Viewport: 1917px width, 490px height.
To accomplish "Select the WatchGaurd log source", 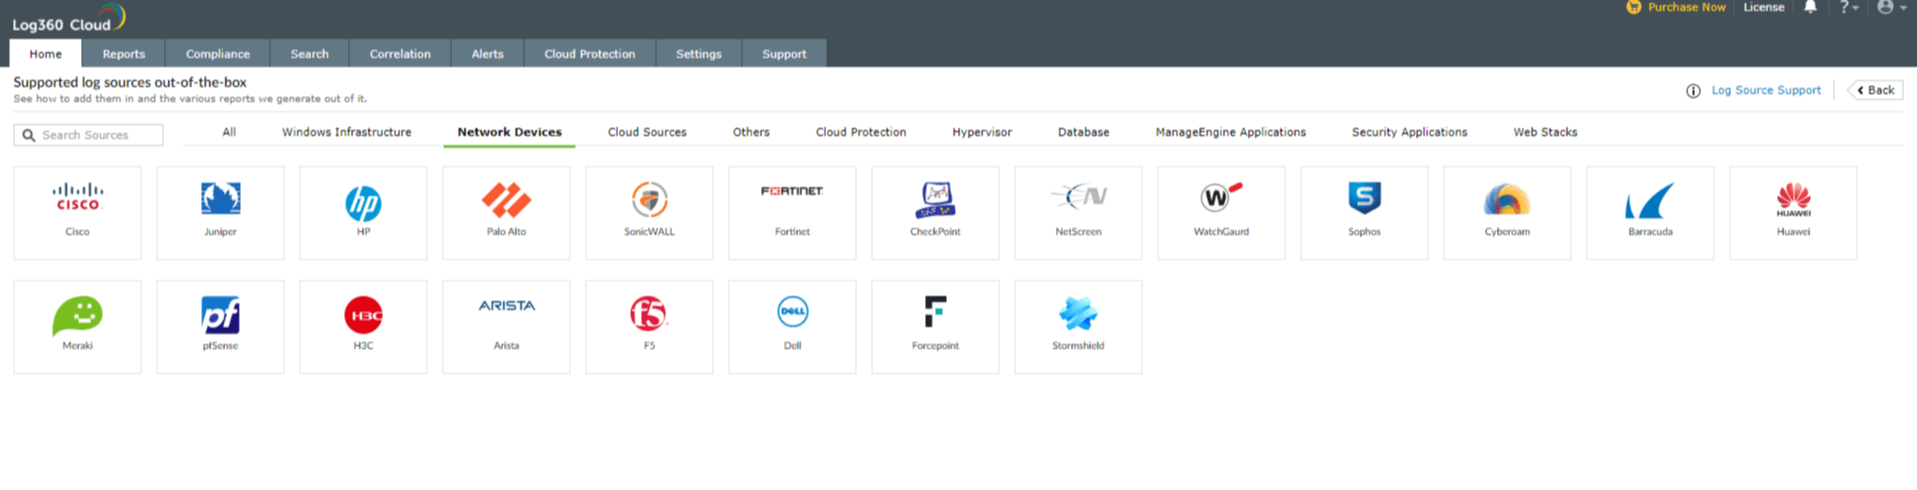I will pos(1221,213).
